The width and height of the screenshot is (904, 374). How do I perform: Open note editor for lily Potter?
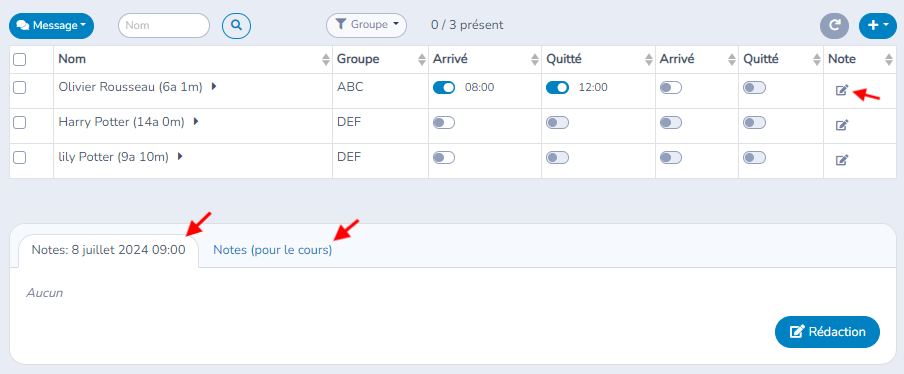[842, 160]
